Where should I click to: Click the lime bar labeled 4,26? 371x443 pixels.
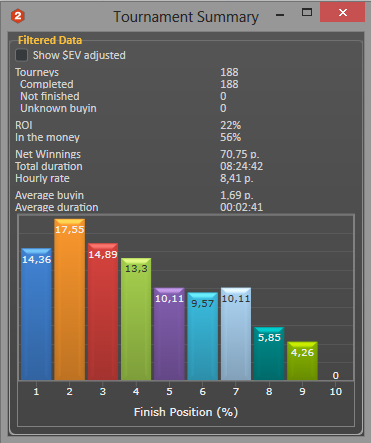tap(302, 361)
